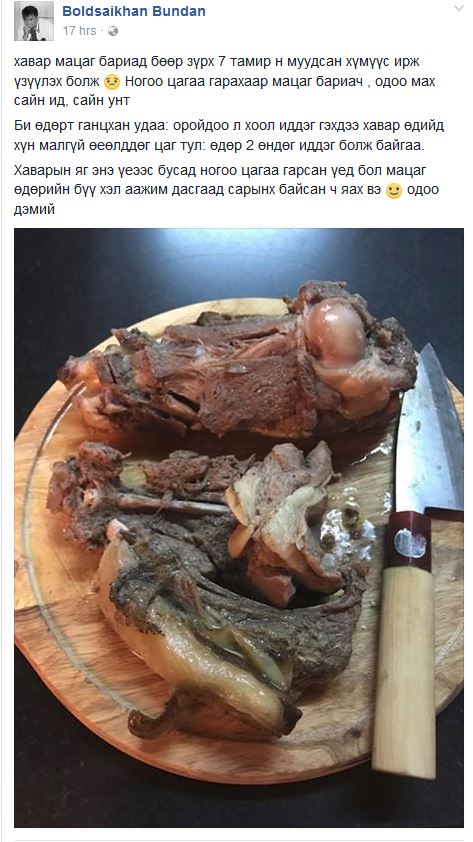Open Boldsaikhan Bundan's profile picture
Image resolution: width=473 pixels, height=842 pixels.
(34, 21)
